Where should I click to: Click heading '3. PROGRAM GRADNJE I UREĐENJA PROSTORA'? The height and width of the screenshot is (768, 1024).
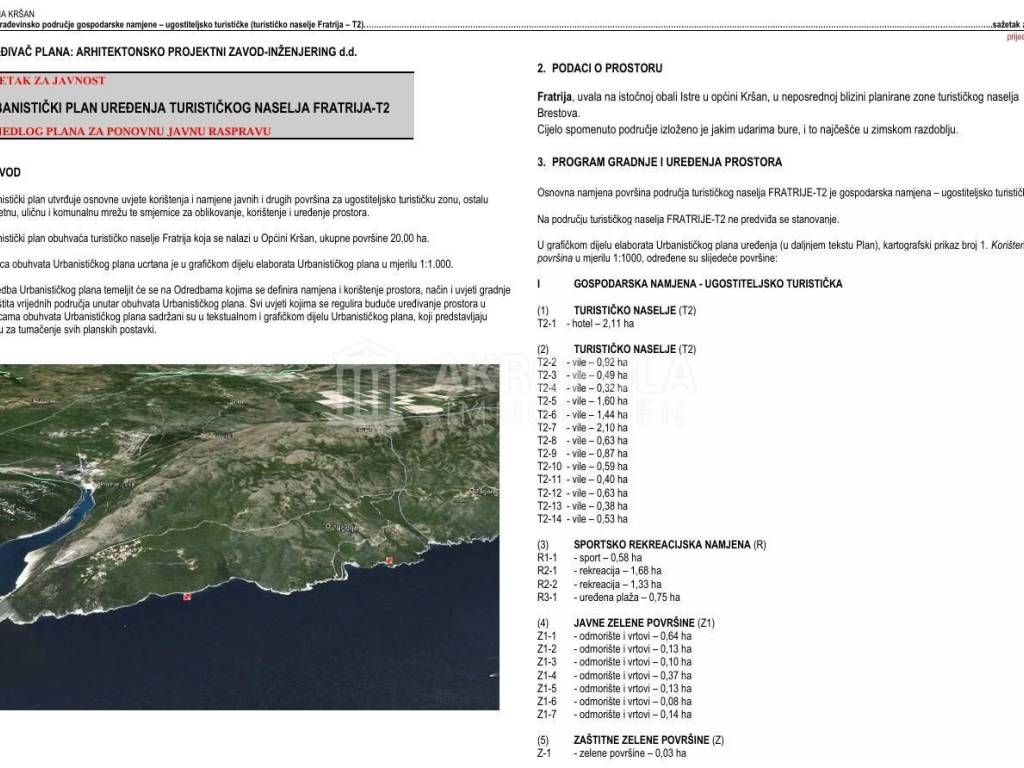[660, 162]
